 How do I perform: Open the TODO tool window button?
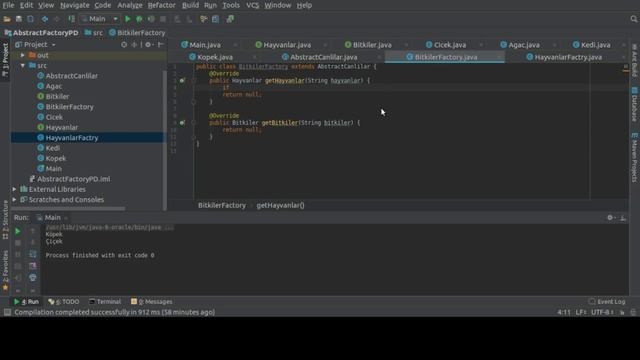tap(64, 302)
